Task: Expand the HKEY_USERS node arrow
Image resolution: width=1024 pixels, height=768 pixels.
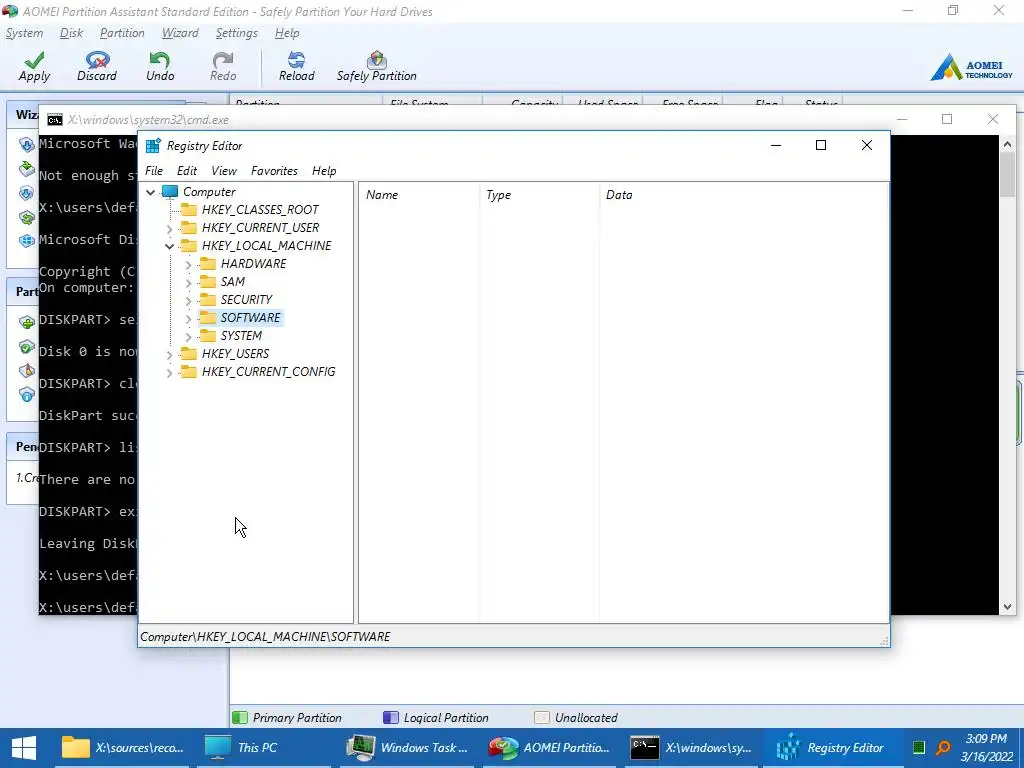Action: pos(169,354)
